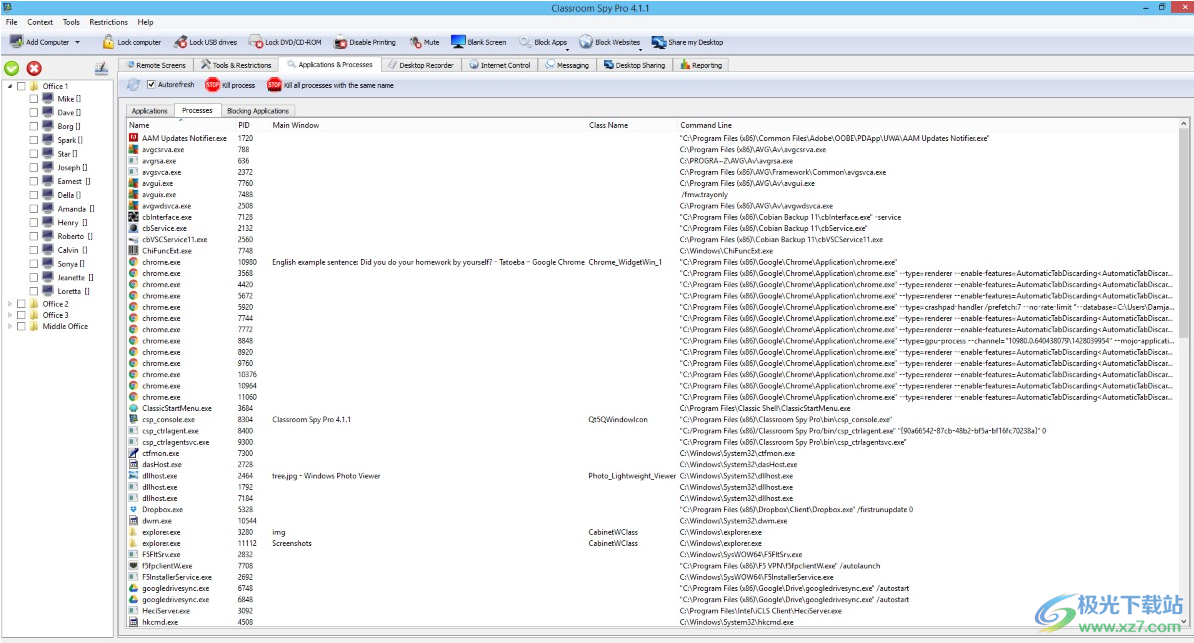This screenshot has width=1194, height=643.
Task: Open the Desktop Recorder tab
Action: [x=420, y=66]
